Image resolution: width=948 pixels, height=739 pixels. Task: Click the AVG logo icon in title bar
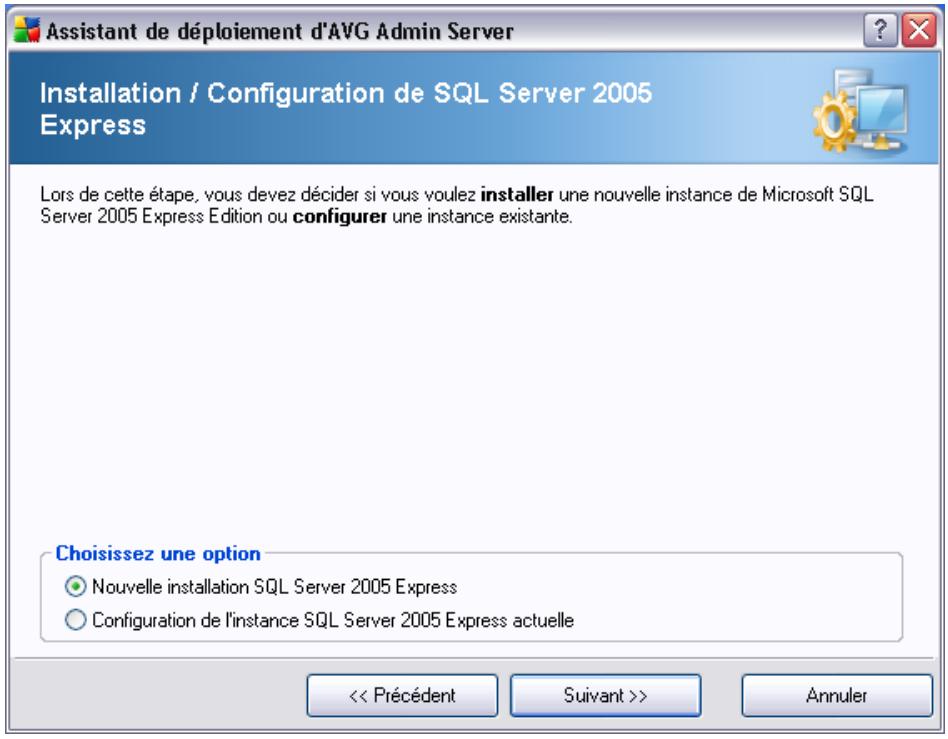[27, 30]
